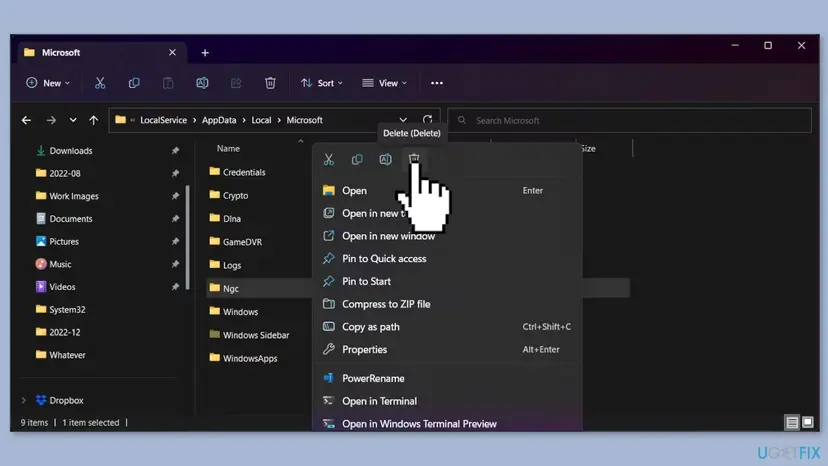
Task: Unpin Downloads from Quick access
Action: (x=175, y=151)
